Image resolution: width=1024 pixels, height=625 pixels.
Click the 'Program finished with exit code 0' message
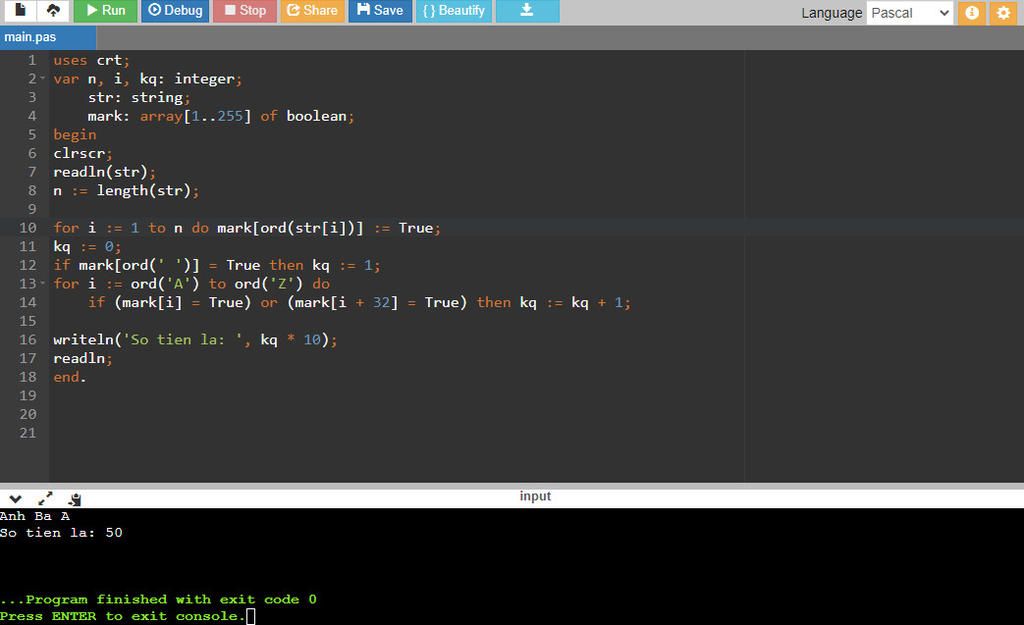158,599
